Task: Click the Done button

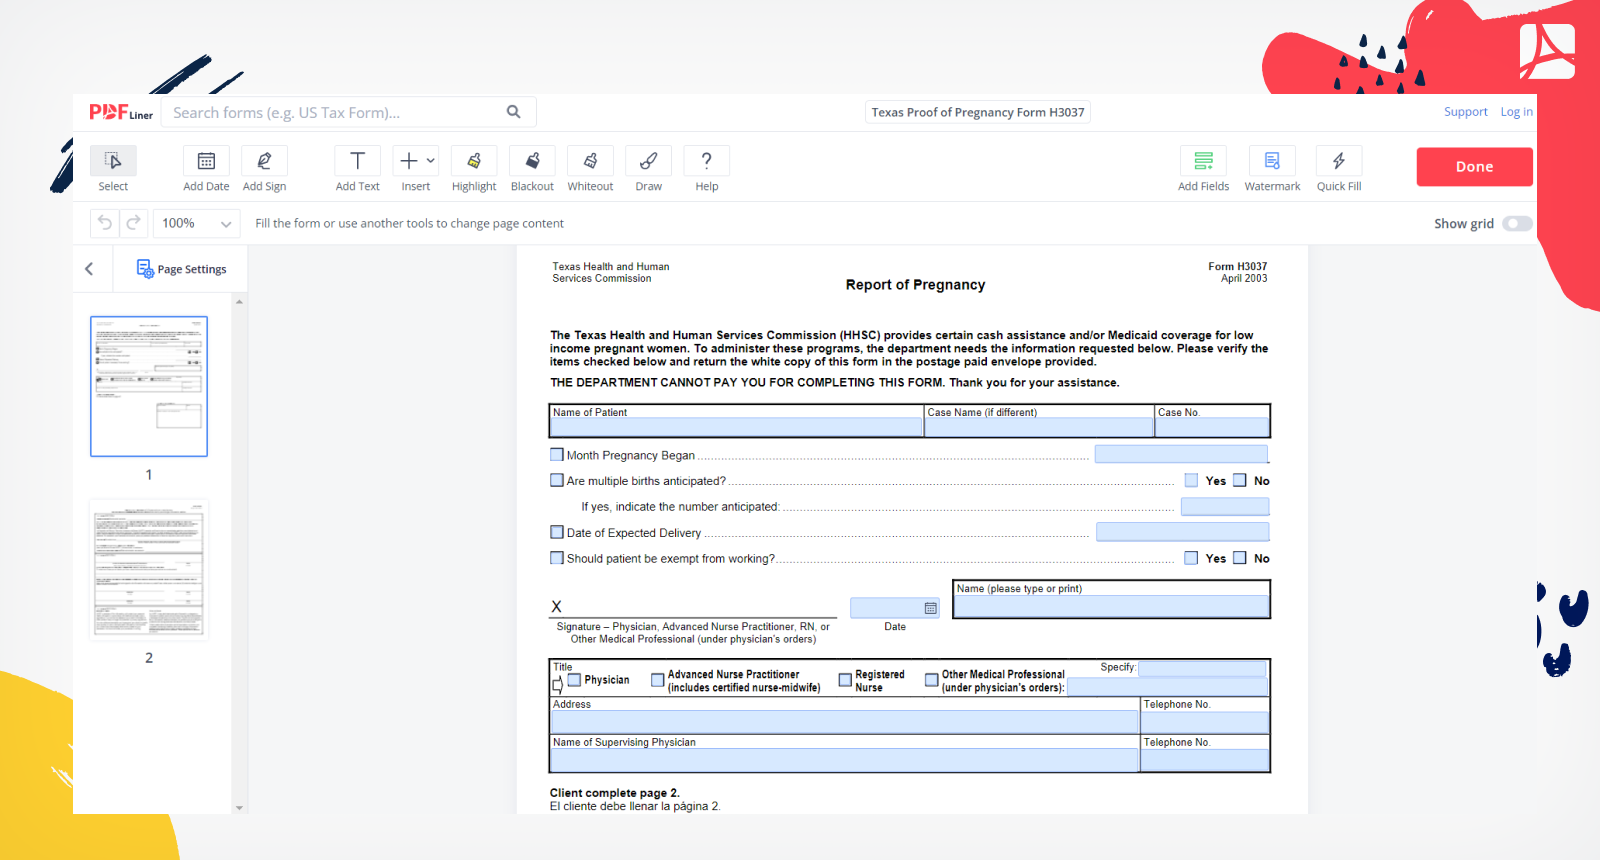Action: pyautogui.click(x=1474, y=167)
